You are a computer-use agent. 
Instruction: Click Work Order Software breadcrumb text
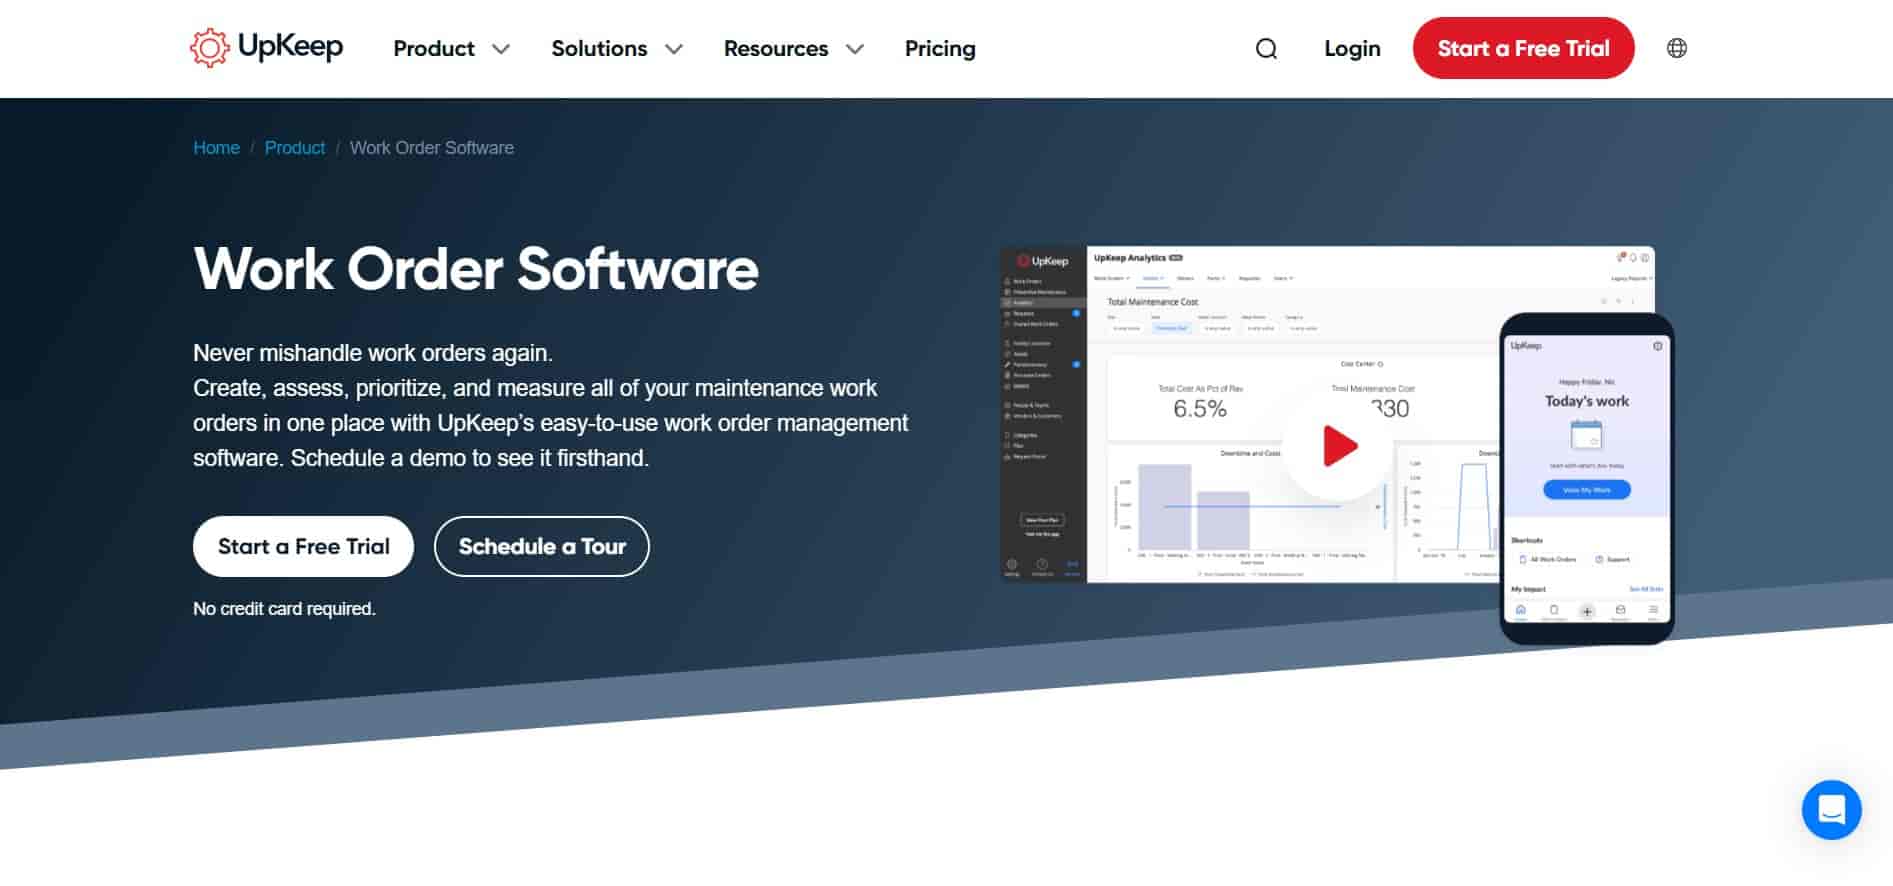click(432, 148)
